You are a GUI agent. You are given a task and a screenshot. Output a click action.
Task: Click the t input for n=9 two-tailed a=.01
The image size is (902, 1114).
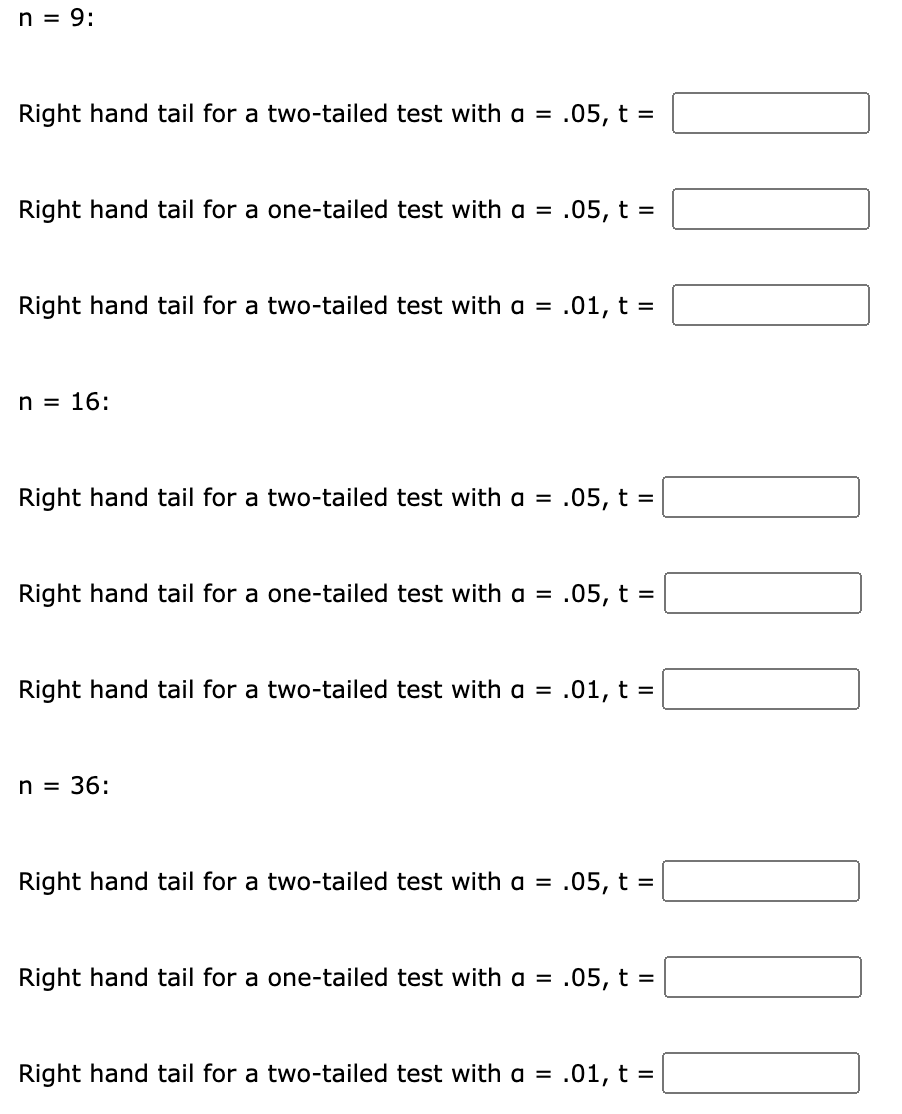tap(770, 305)
